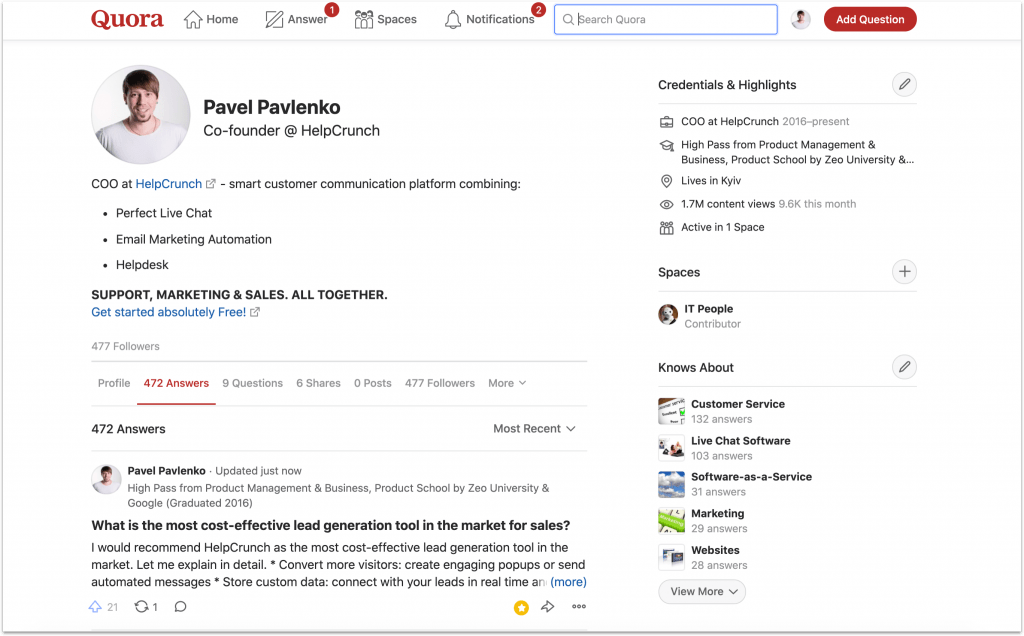Comment on the lead generation answer

tap(181, 607)
